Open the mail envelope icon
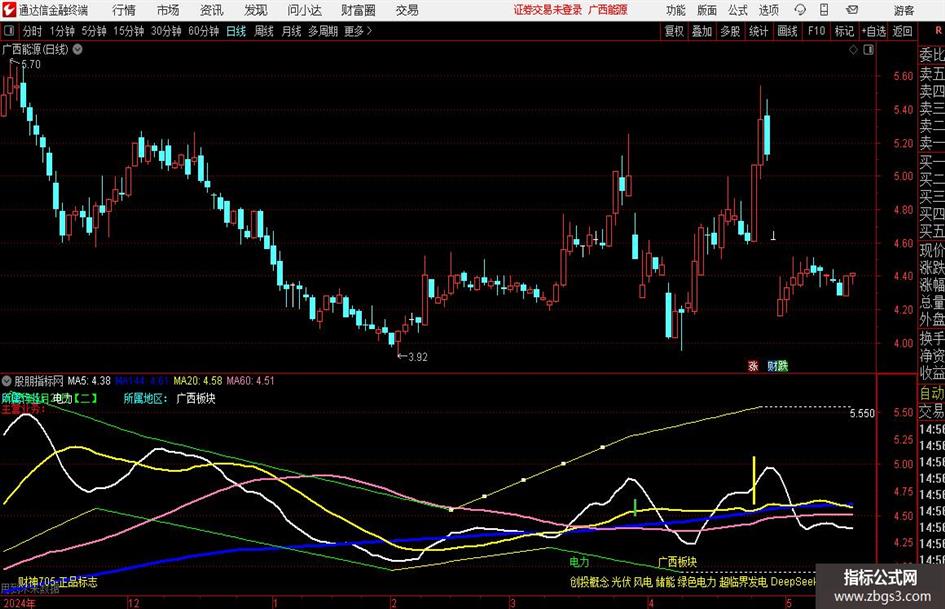Viewport: 945px width, 609px height. coord(852,10)
